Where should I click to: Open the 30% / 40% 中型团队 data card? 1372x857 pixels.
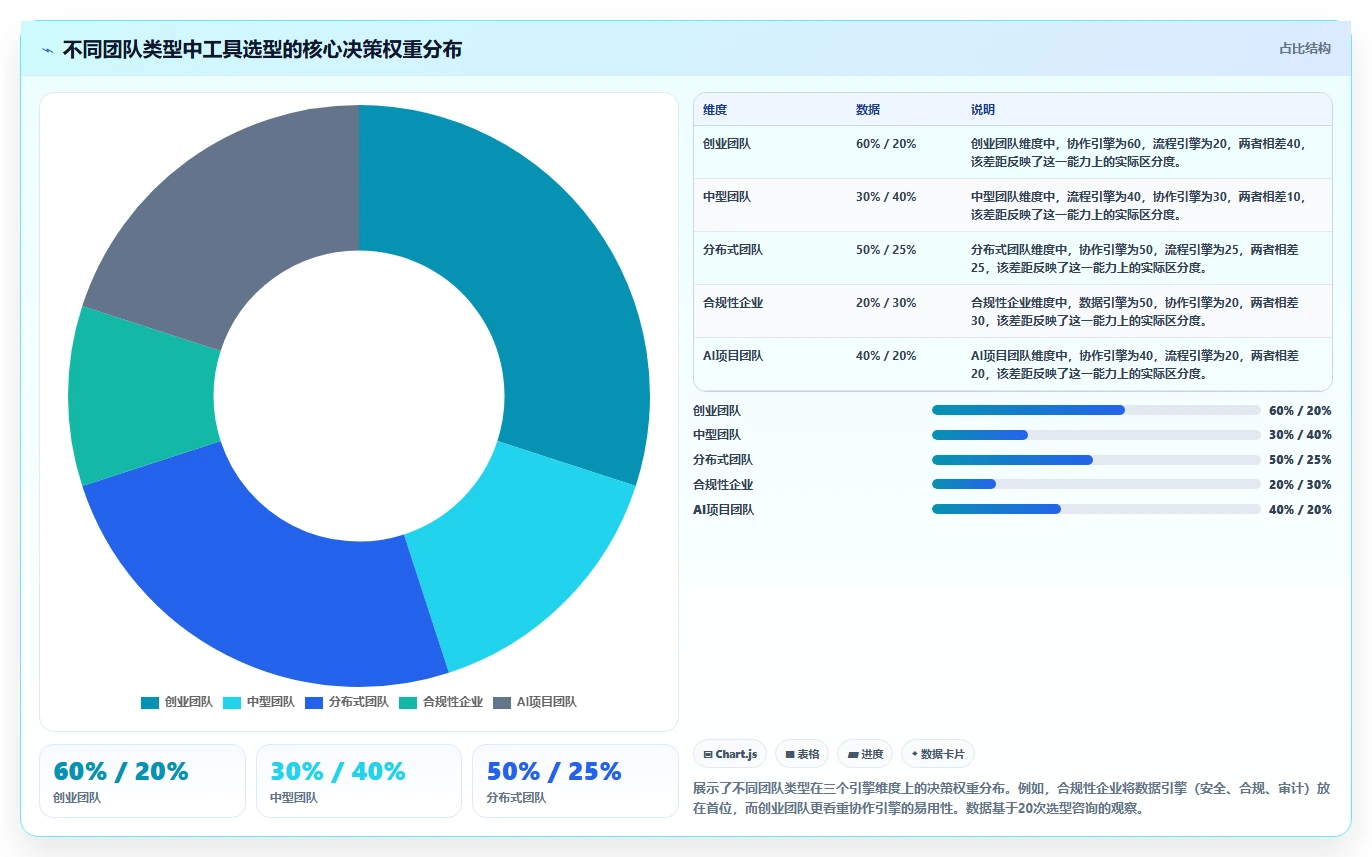[359, 781]
